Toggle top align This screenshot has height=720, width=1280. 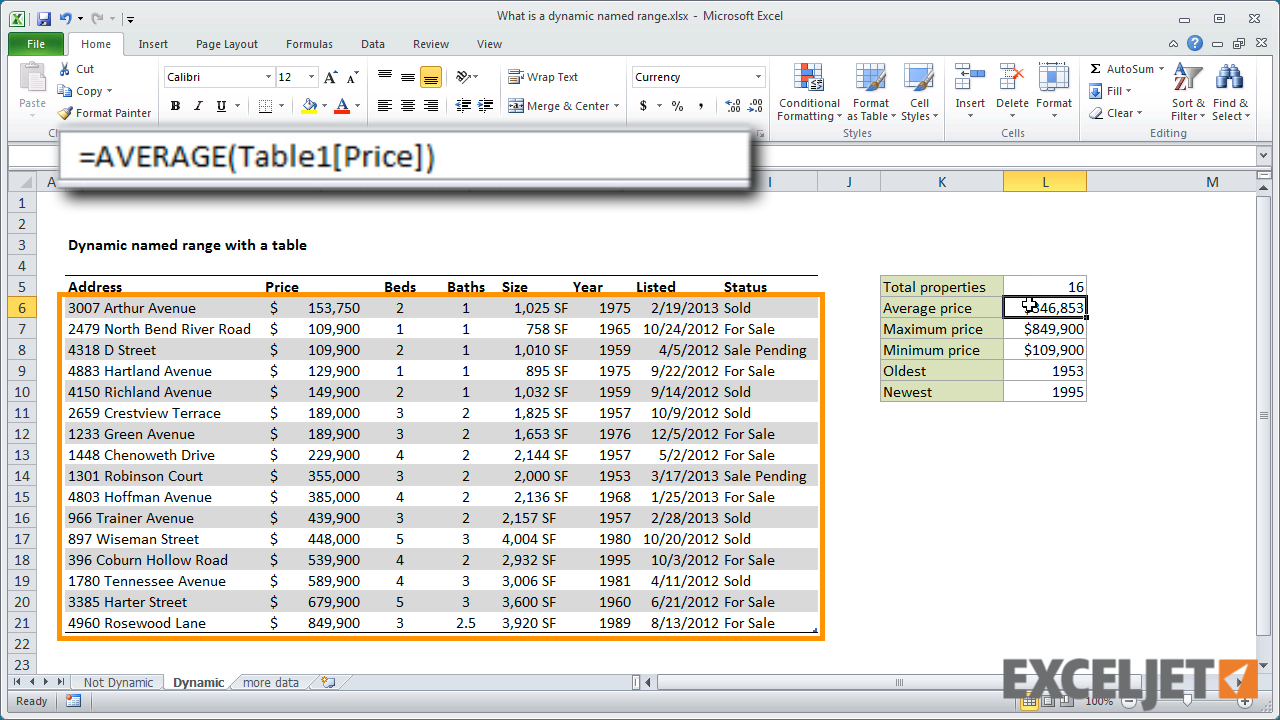385,77
